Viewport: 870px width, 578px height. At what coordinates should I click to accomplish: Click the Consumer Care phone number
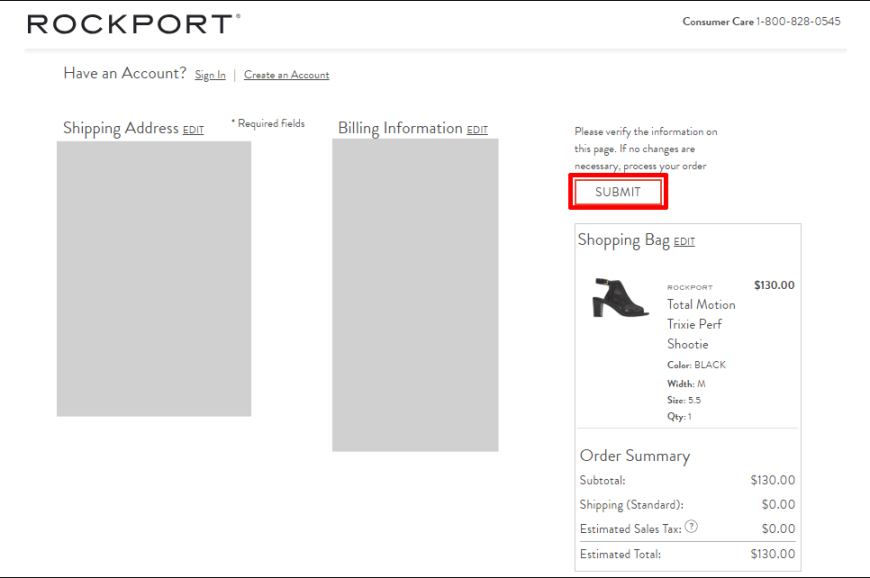(x=798, y=22)
